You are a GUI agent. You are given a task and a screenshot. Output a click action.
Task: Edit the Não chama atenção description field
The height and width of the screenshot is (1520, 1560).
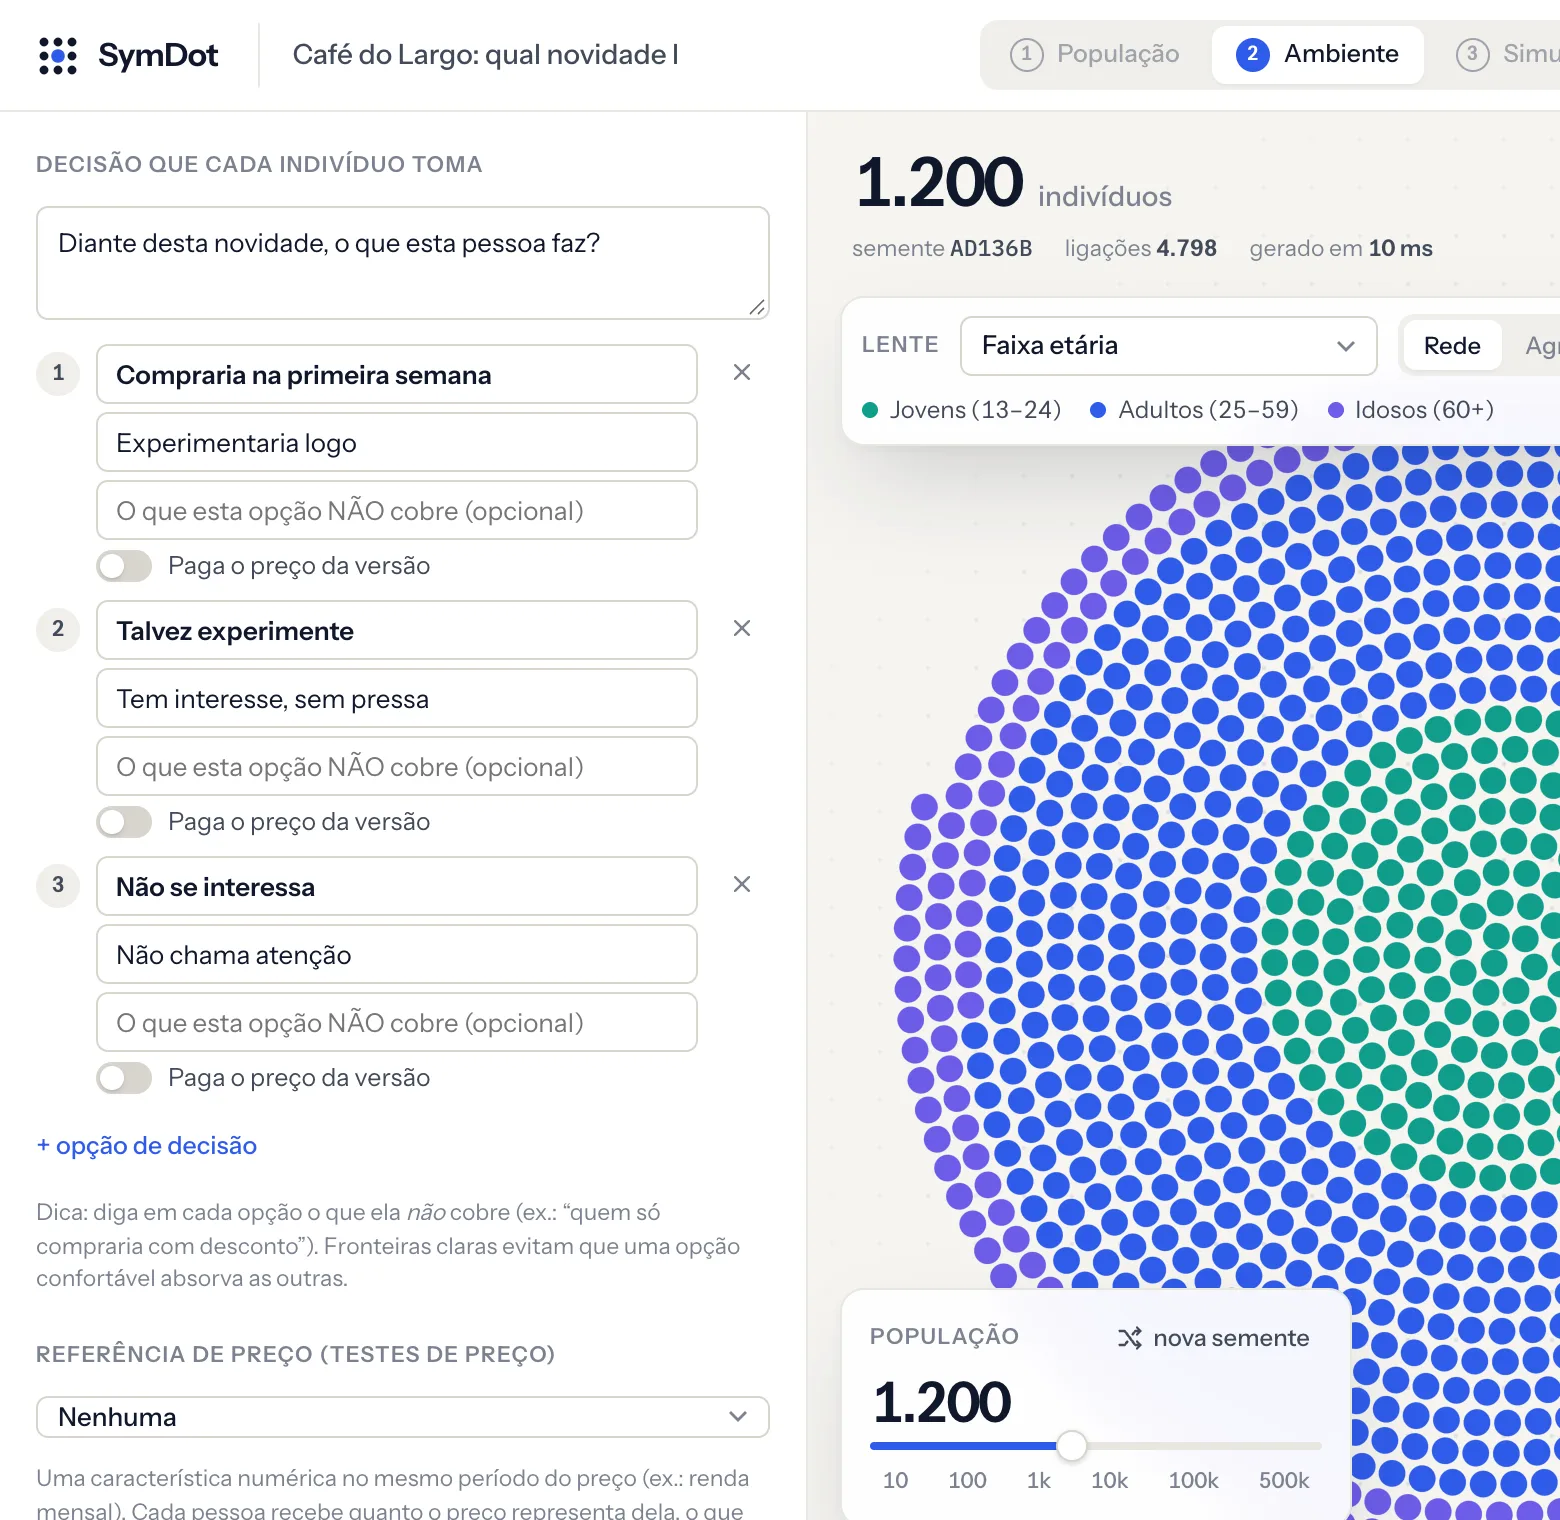(397, 954)
